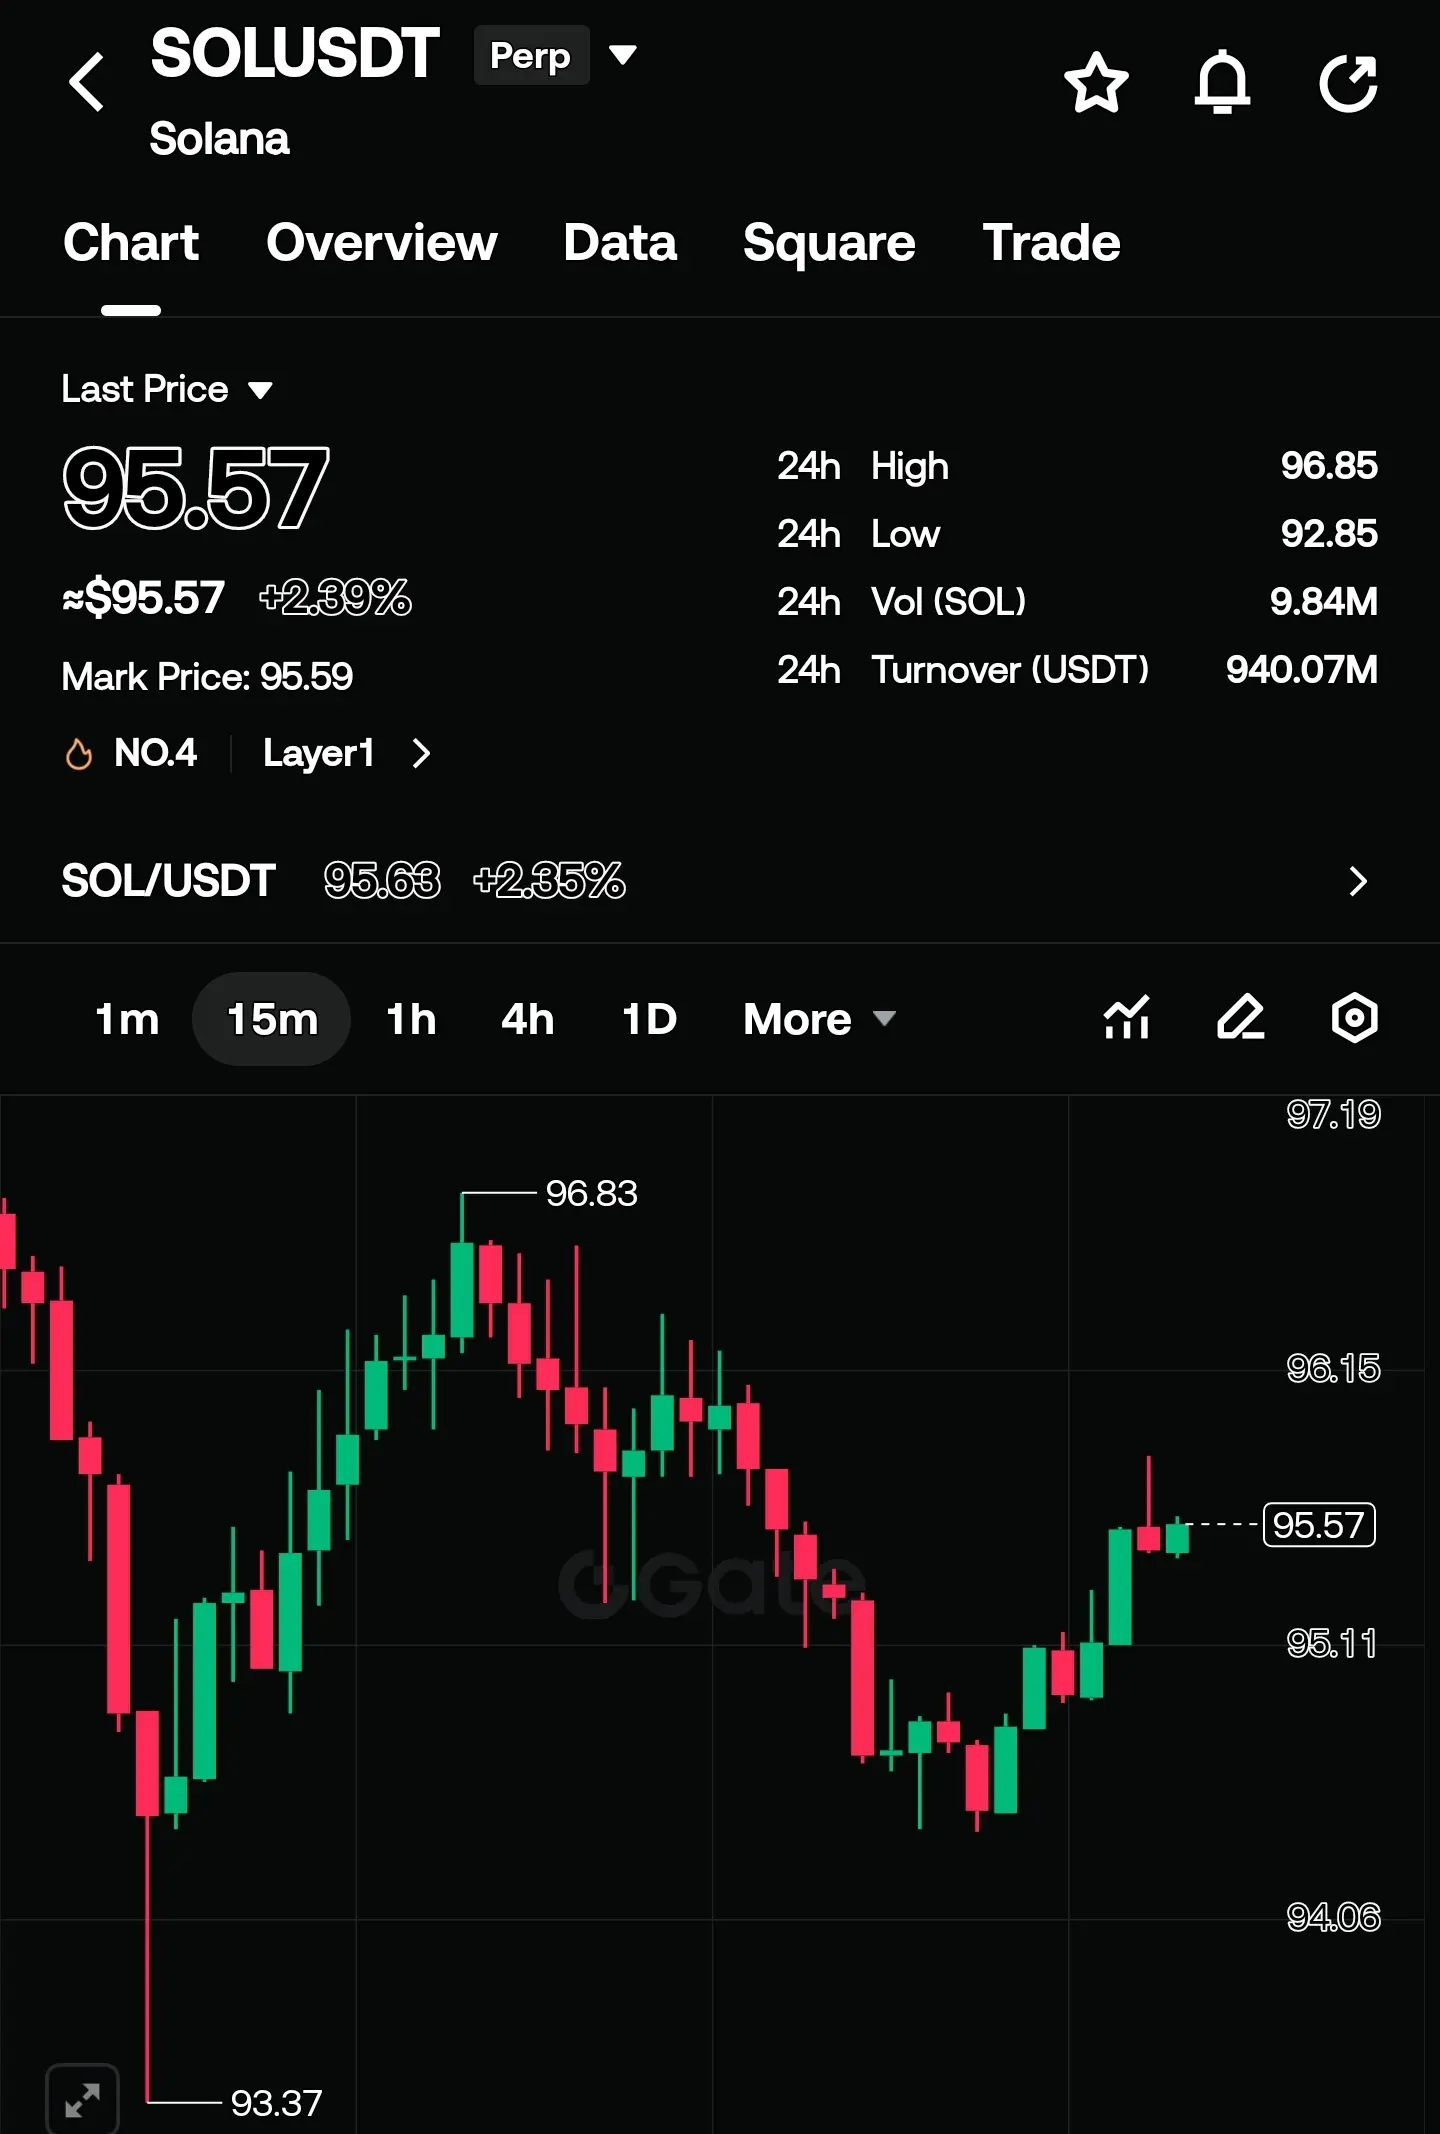
Task: Select the 1h timeframe
Action: coord(411,1019)
